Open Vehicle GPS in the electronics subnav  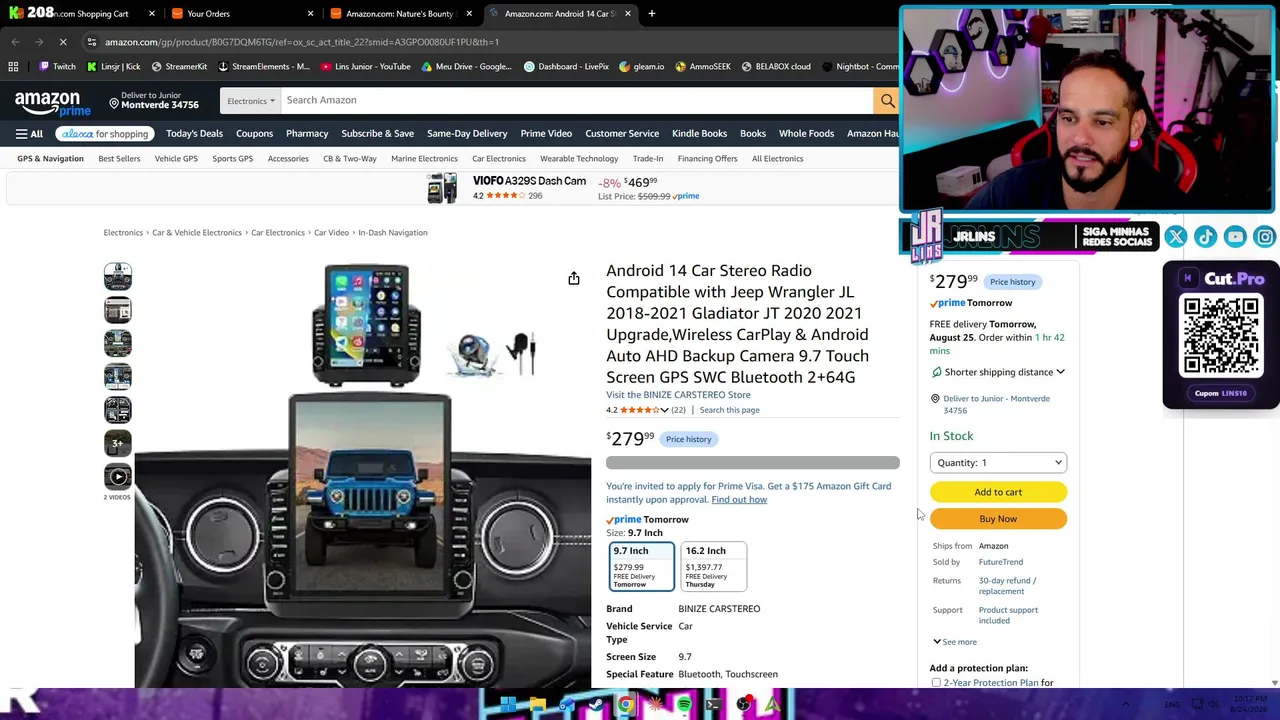[176, 158]
